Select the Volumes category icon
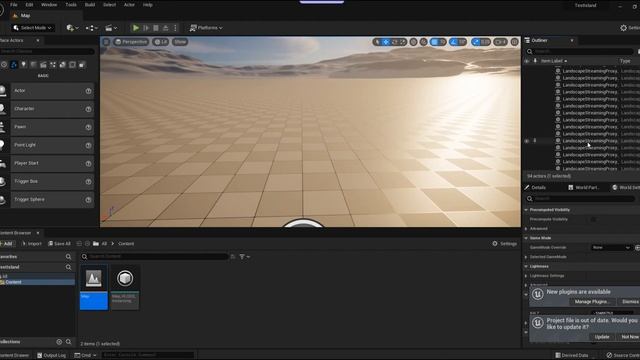640x360 pixels. (72, 64)
